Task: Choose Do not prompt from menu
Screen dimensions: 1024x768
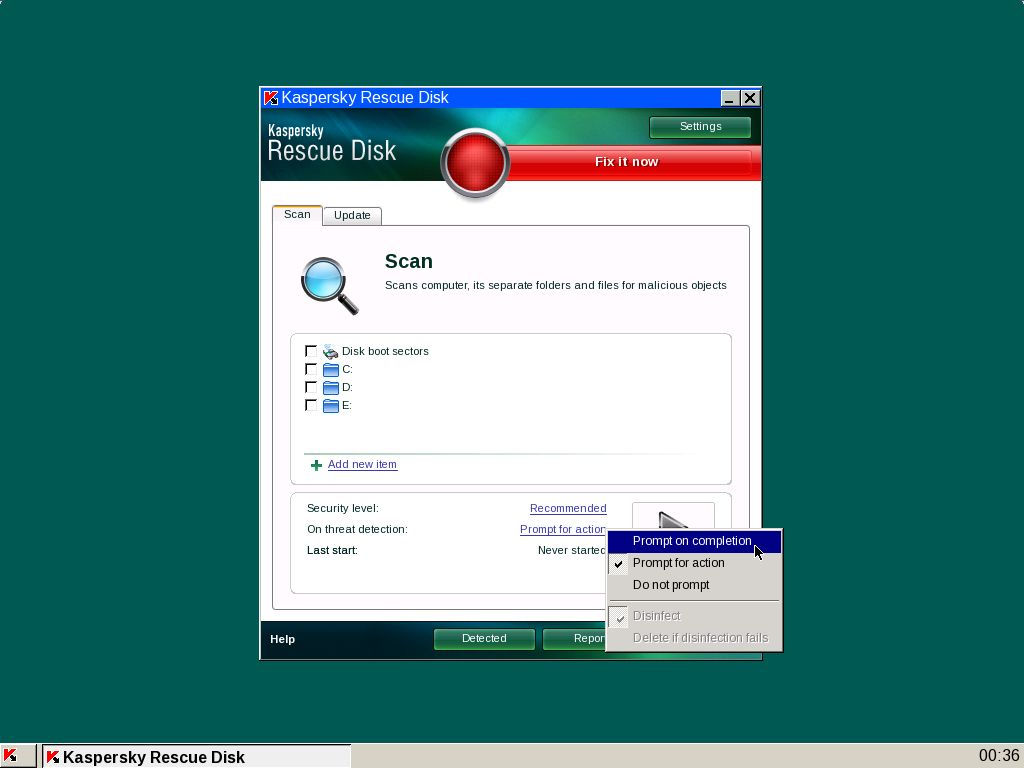Action: 694,585
